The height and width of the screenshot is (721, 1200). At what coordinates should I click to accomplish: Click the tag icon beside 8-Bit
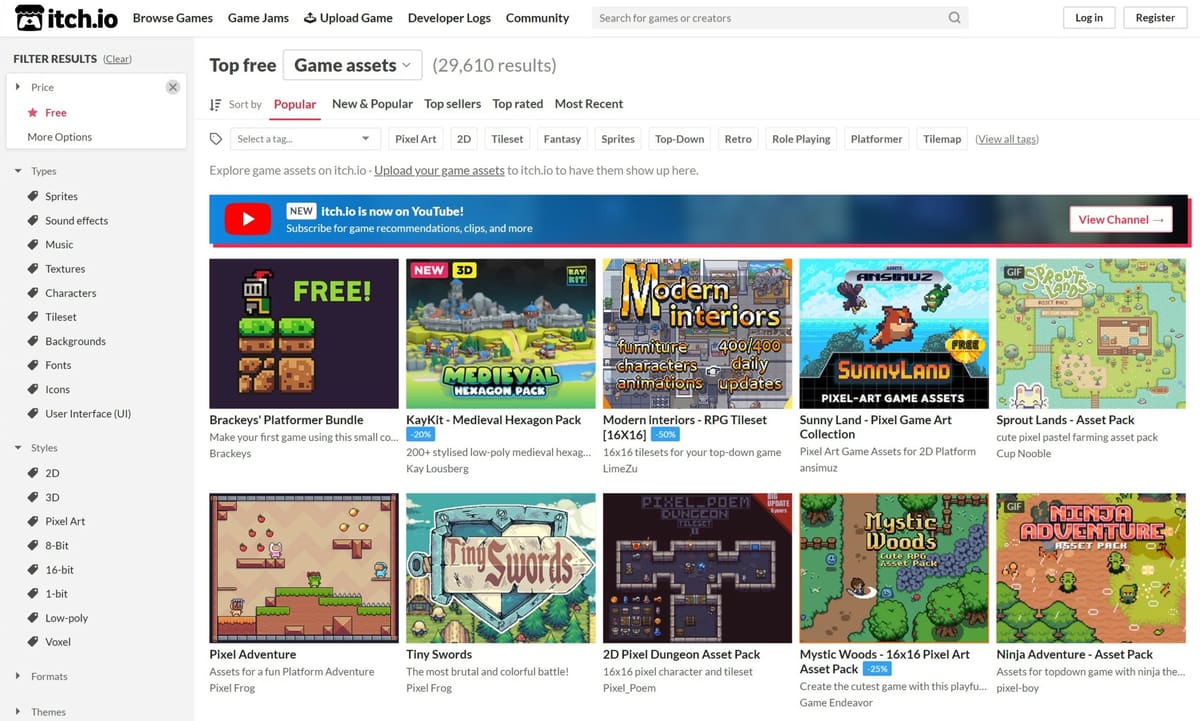click(x=33, y=545)
